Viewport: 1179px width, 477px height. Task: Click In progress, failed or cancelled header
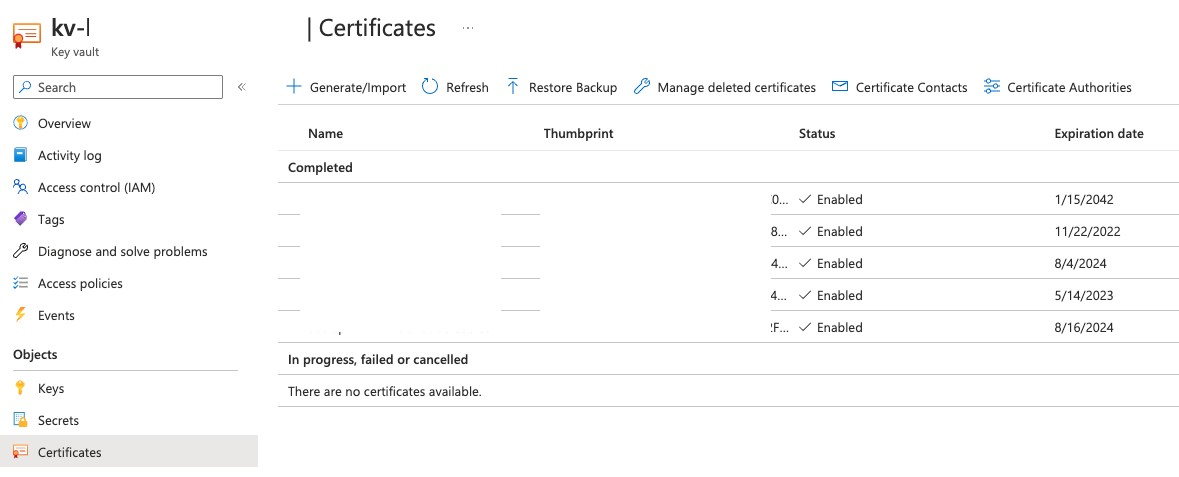378,360
